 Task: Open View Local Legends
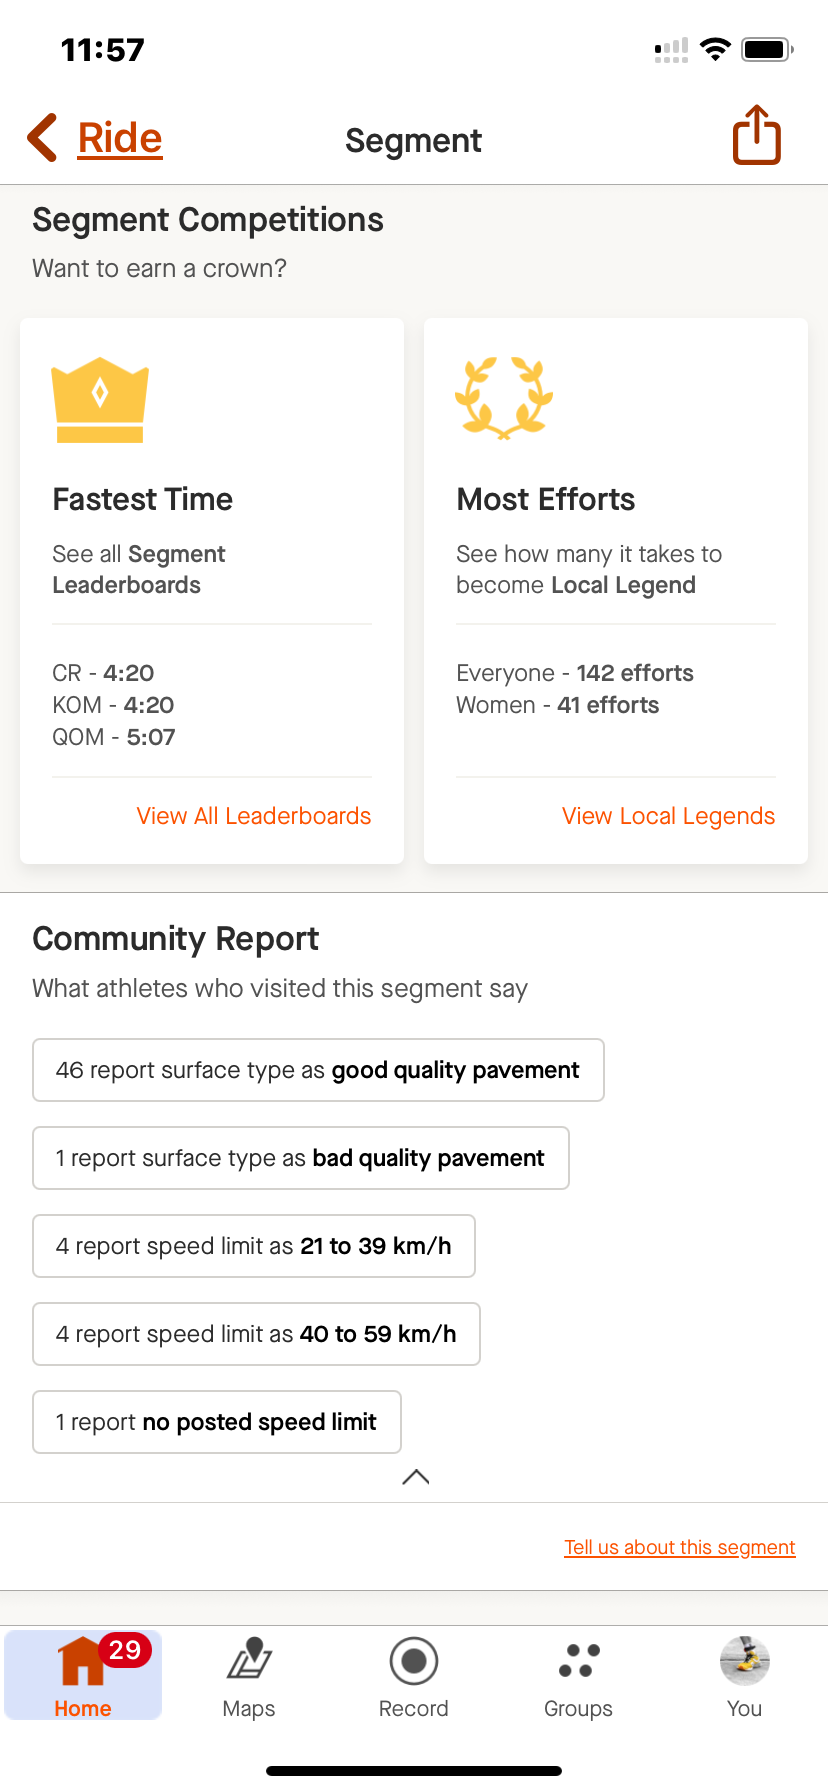click(668, 816)
